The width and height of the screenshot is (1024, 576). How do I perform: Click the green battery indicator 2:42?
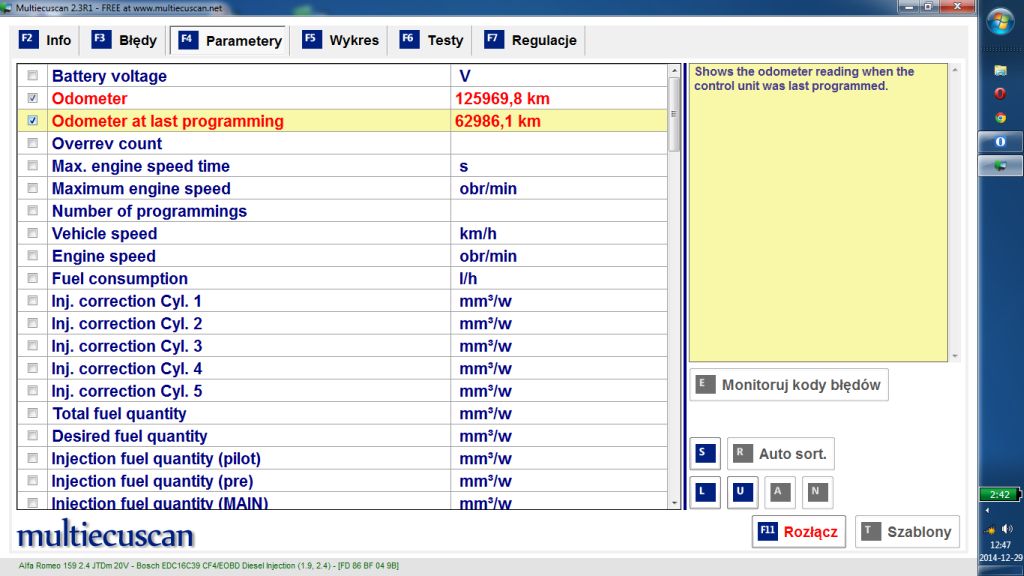[999, 494]
